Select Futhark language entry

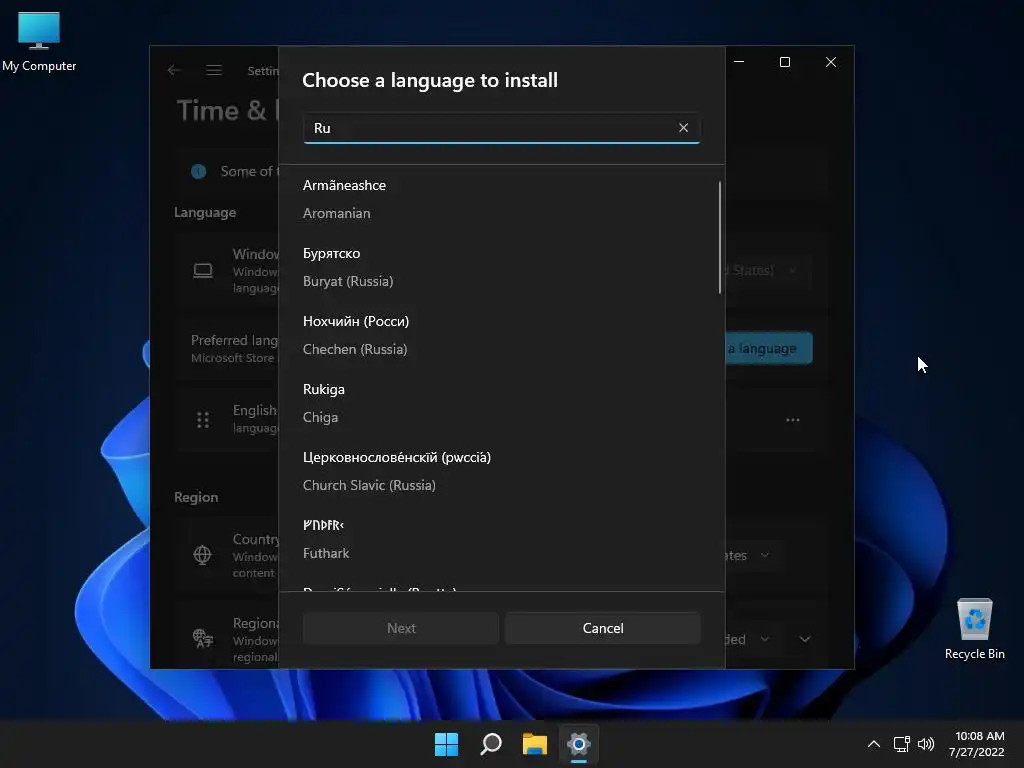coord(501,539)
